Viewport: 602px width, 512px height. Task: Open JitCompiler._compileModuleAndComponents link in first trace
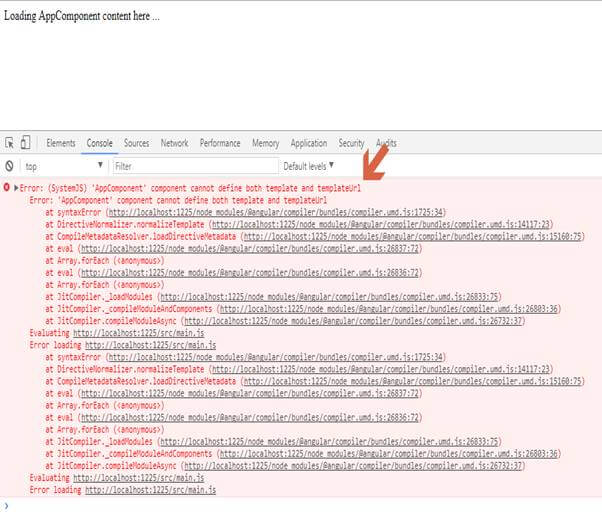[389, 309]
